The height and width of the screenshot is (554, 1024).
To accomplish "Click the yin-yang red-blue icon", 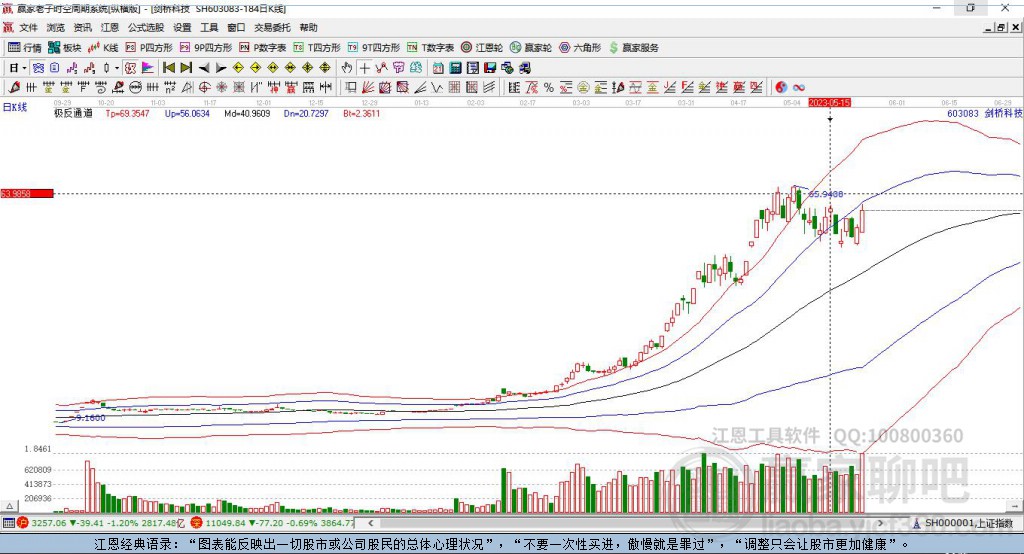I will point(781,88).
